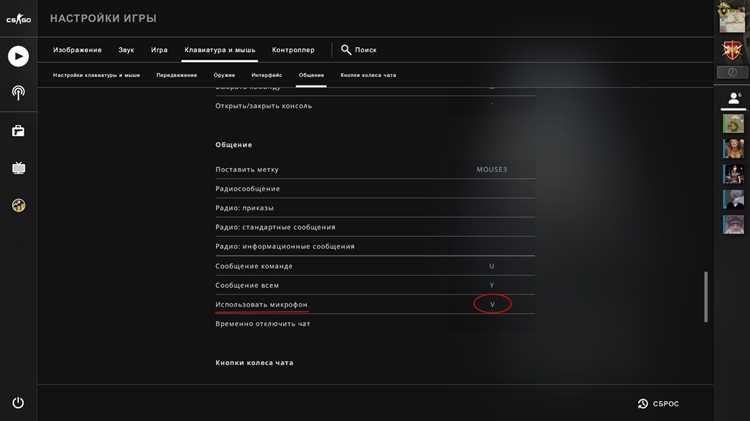Select the Радио: приказы binding row
750x421 pixels.
pos(375,208)
